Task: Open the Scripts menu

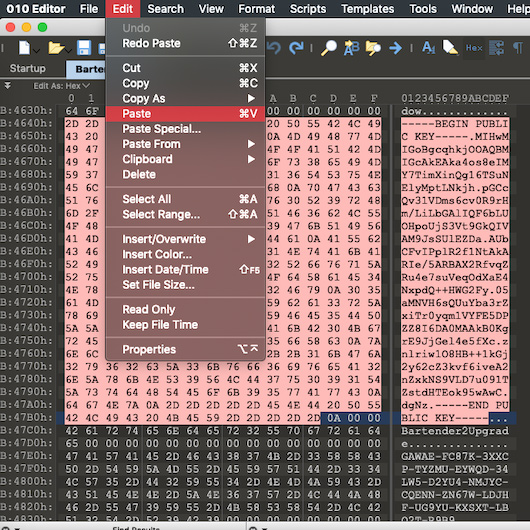Action: click(308, 9)
